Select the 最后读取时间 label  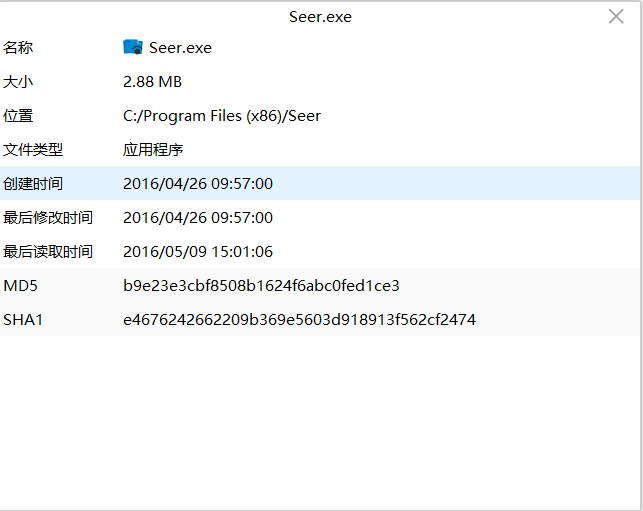point(48,251)
